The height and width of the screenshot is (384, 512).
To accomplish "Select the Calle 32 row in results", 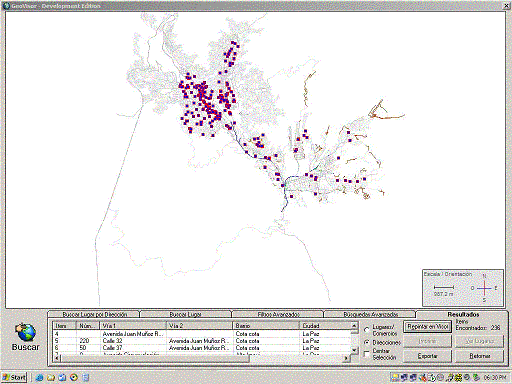I will pyautogui.click(x=202, y=341).
